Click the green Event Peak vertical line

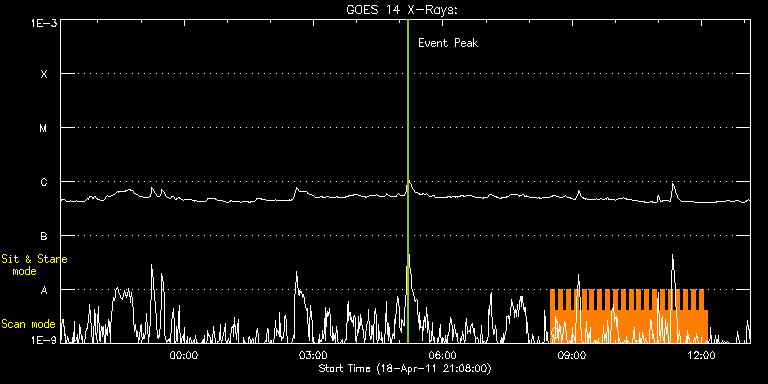[x=408, y=181]
